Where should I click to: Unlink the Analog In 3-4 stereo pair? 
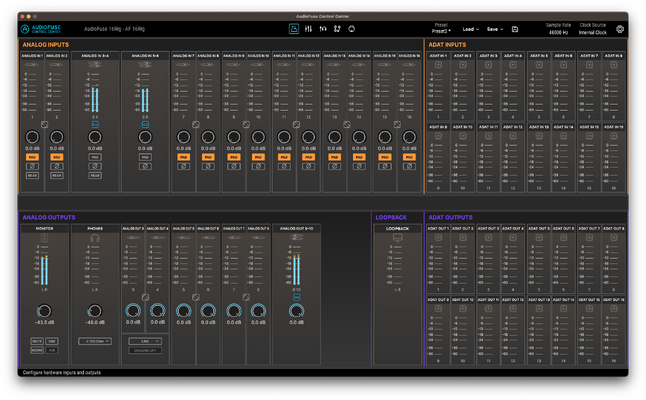[x=95, y=124]
